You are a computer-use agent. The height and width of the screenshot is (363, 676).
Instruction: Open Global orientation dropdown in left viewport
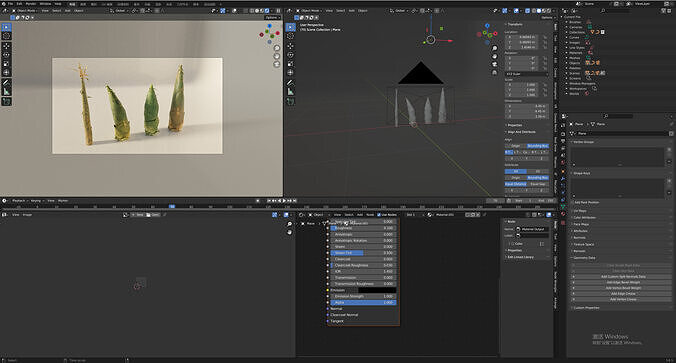pos(119,10)
